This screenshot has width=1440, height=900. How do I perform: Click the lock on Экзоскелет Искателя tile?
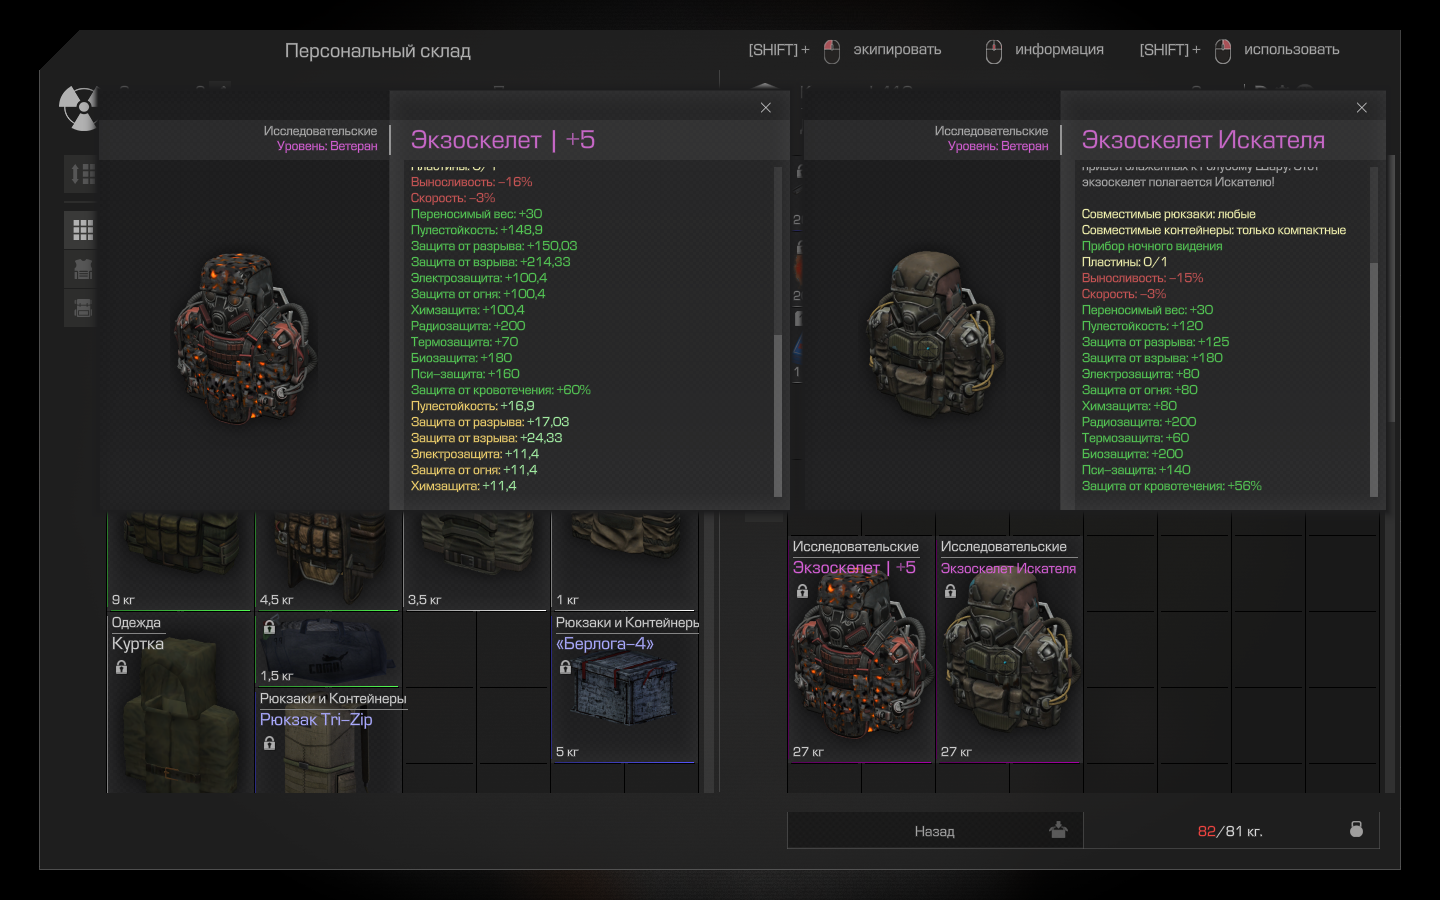pyautogui.click(x=950, y=591)
